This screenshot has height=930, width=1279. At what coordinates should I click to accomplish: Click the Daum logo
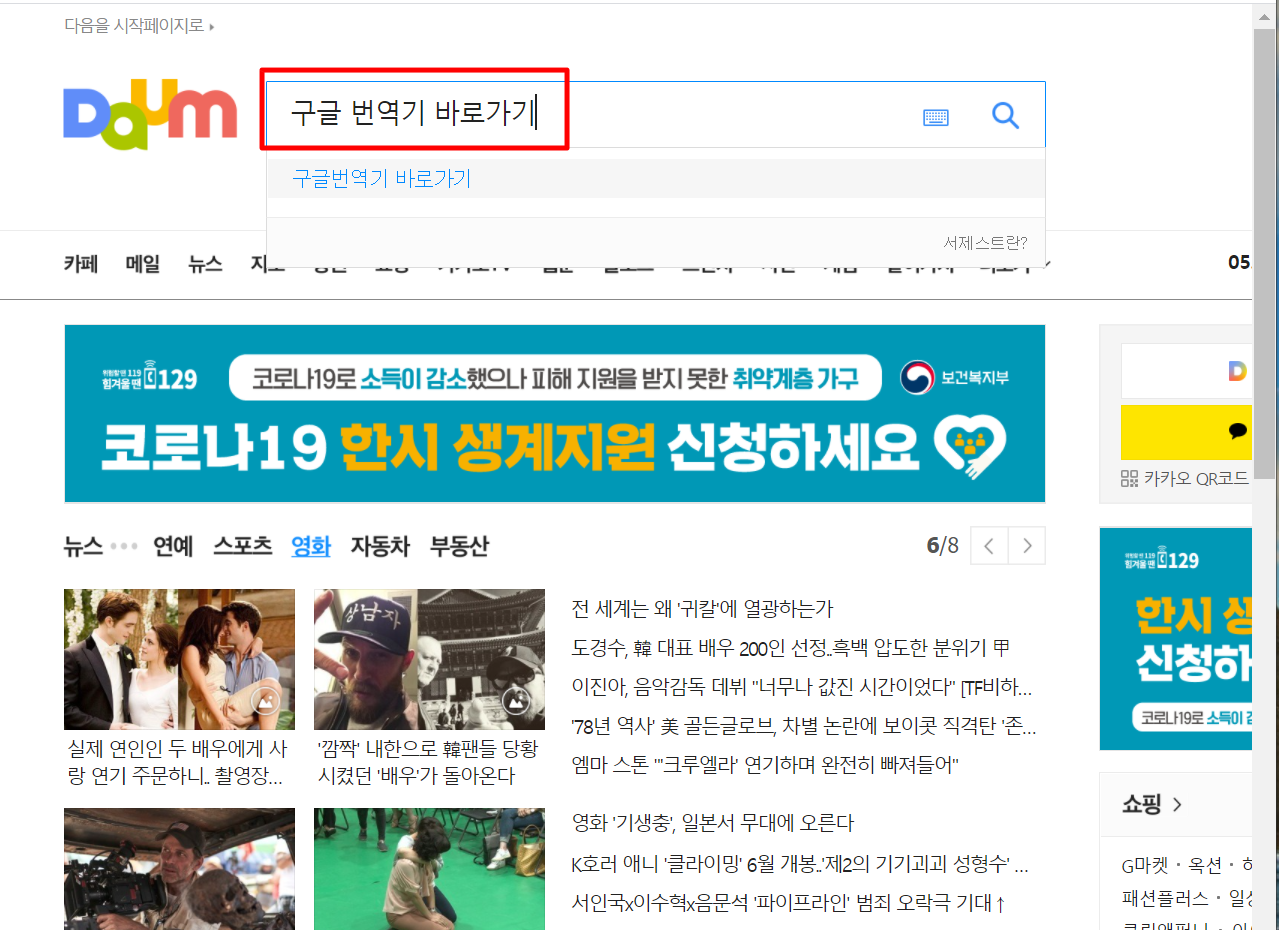(x=150, y=114)
